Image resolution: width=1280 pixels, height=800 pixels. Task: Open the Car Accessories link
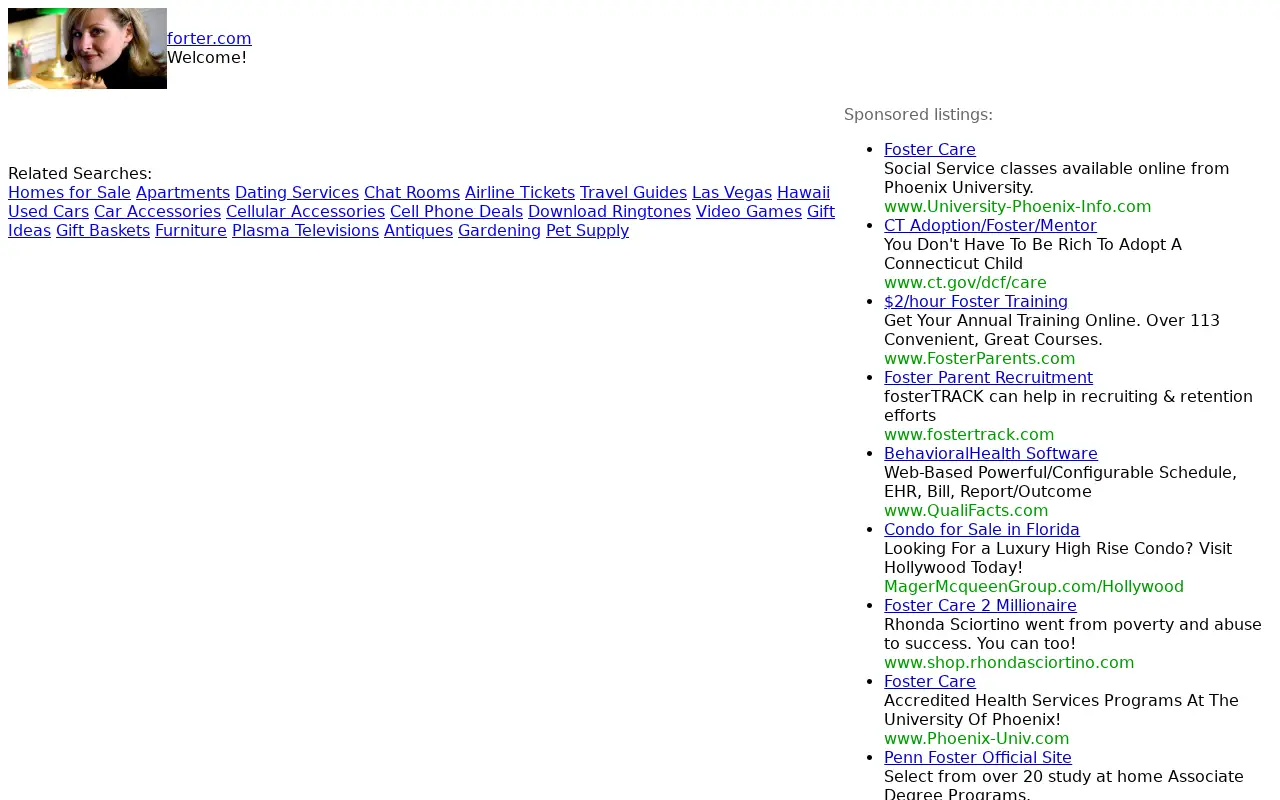[157, 212]
